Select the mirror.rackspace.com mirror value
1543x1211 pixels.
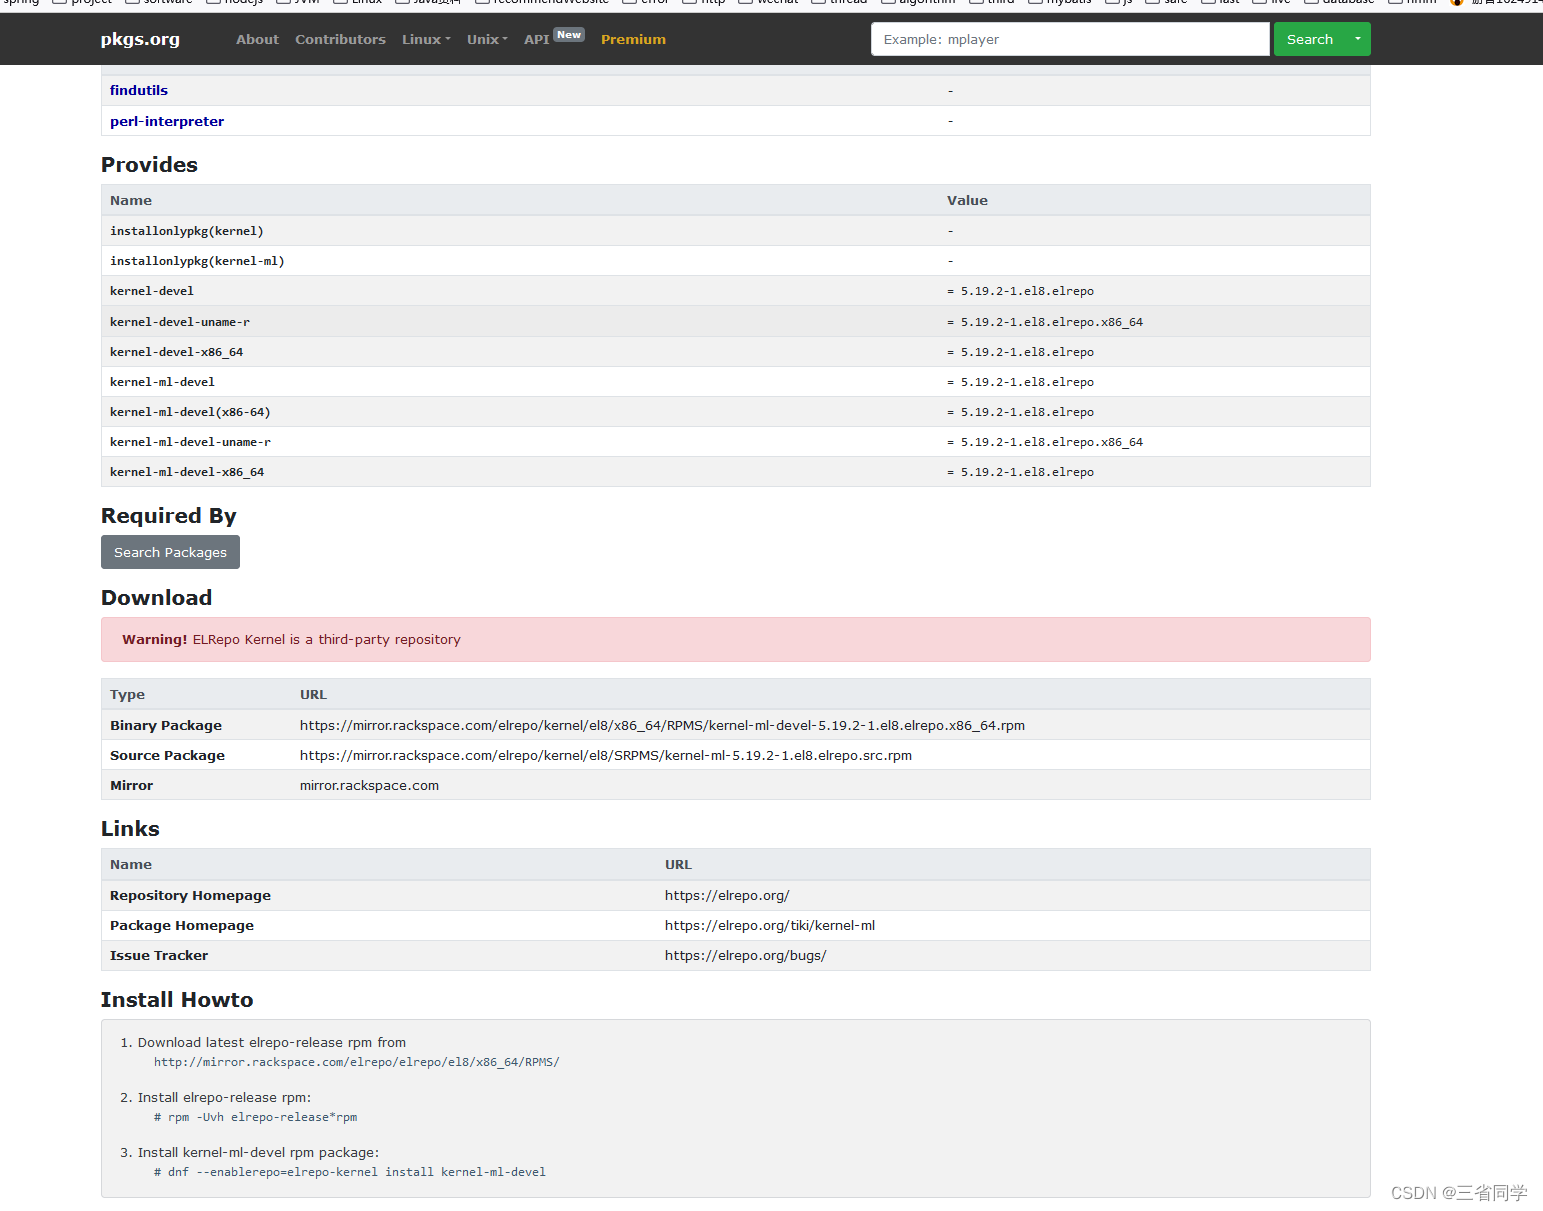coord(369,785)
